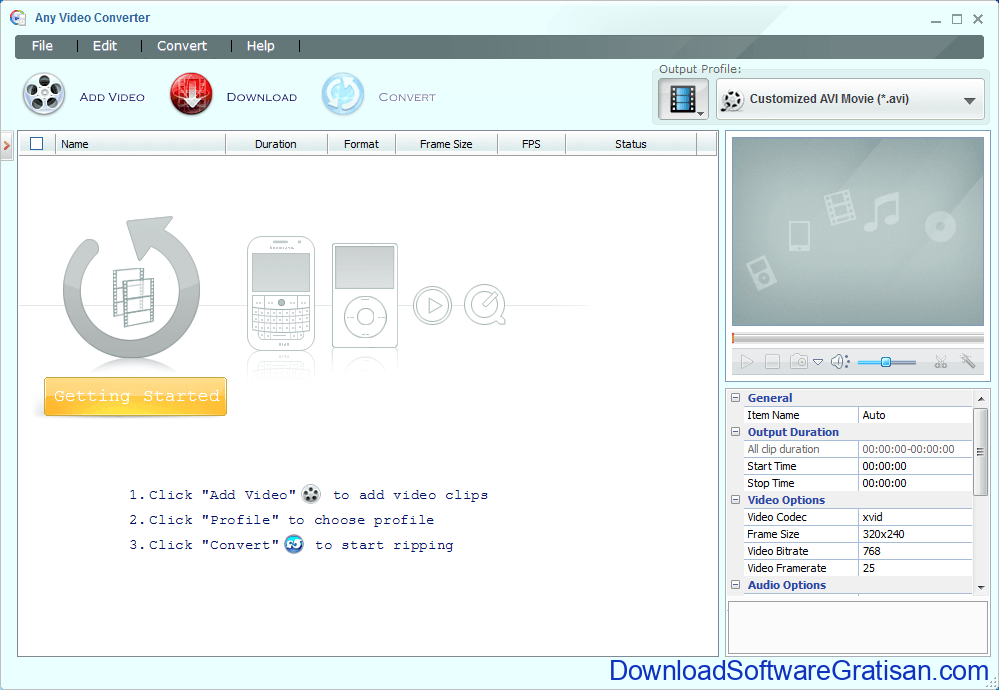Collapse the Audio Options section
Screen dimensions: 999x690
click(735, 585)
